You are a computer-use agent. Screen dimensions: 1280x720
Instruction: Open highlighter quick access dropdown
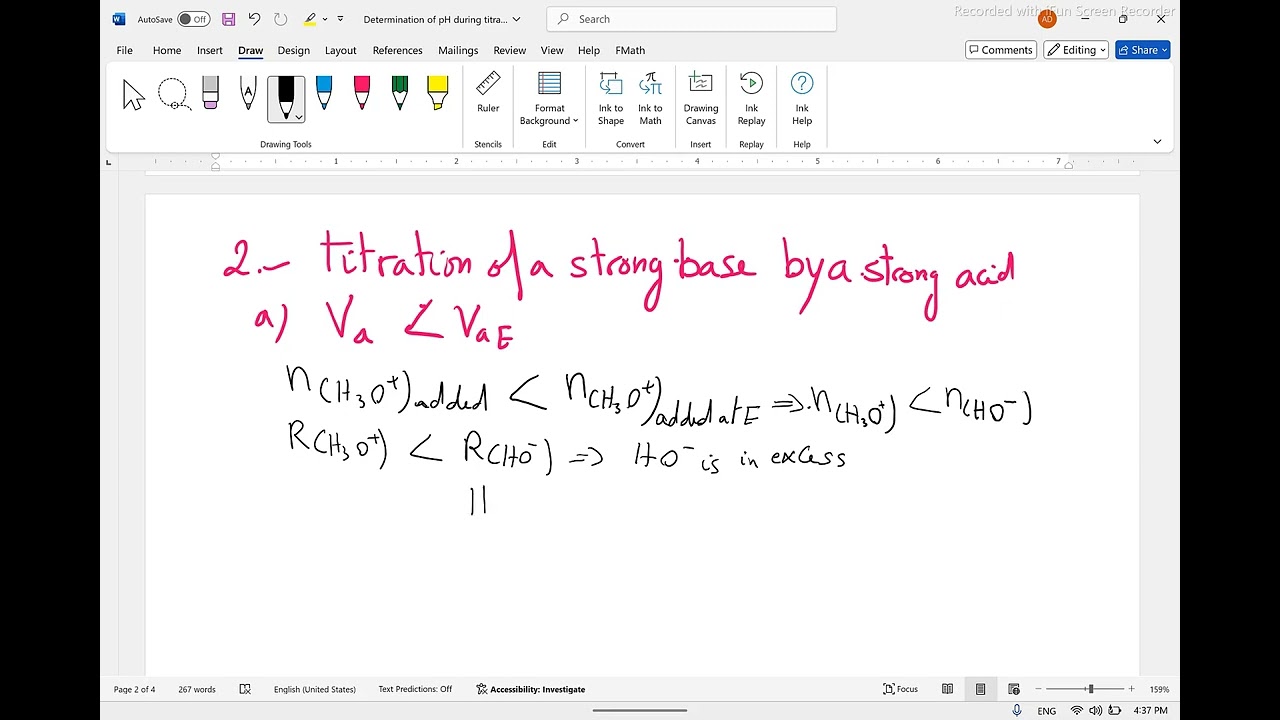[325, 19]
